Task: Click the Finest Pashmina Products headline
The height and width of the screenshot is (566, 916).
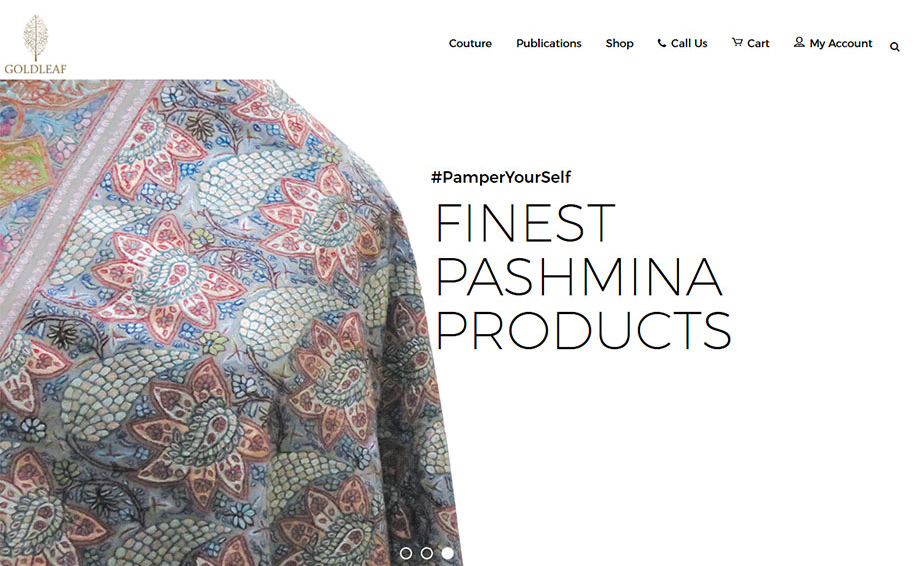Action: pos(583,276)
